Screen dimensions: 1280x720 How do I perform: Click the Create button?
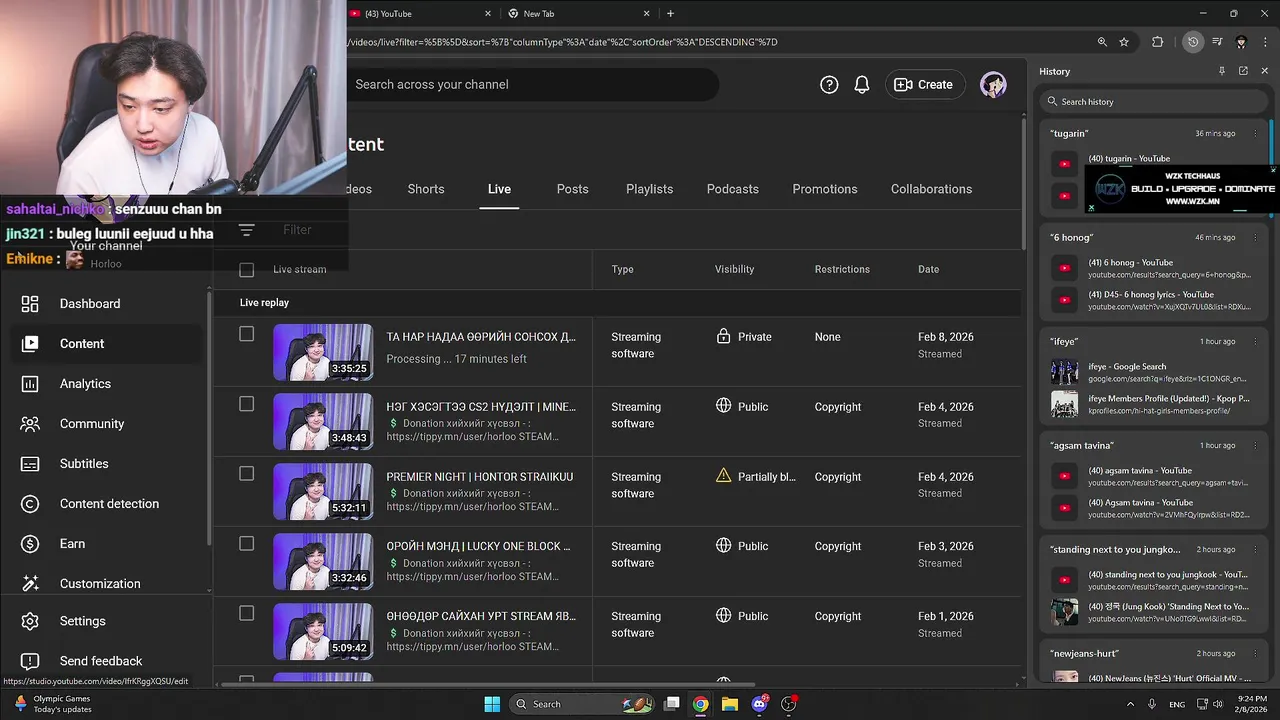(924, 85)
